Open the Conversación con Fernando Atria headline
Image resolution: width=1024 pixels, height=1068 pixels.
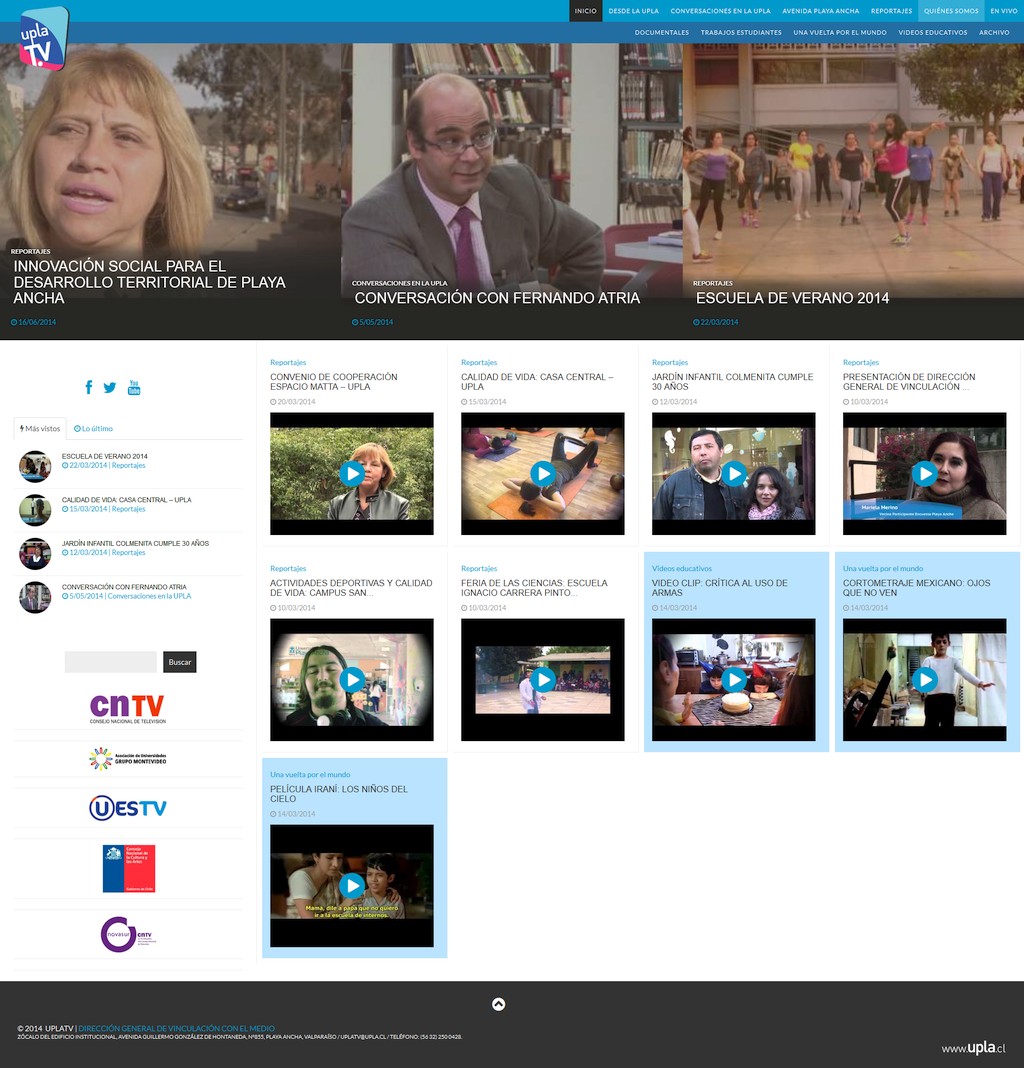(497, 298)
